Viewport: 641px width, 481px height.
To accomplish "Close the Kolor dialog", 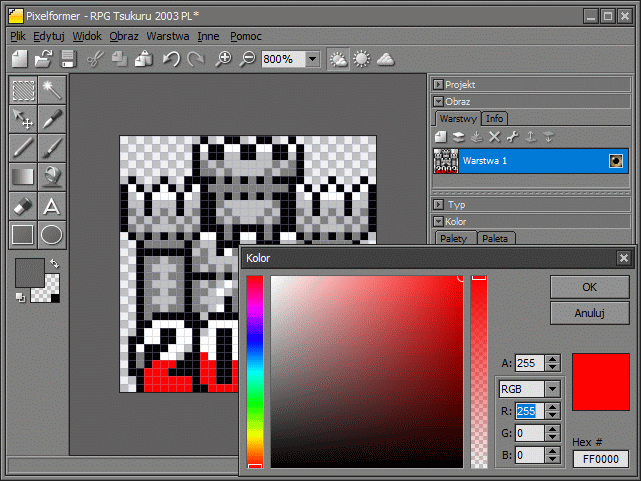I will click(x=623, y=258).
